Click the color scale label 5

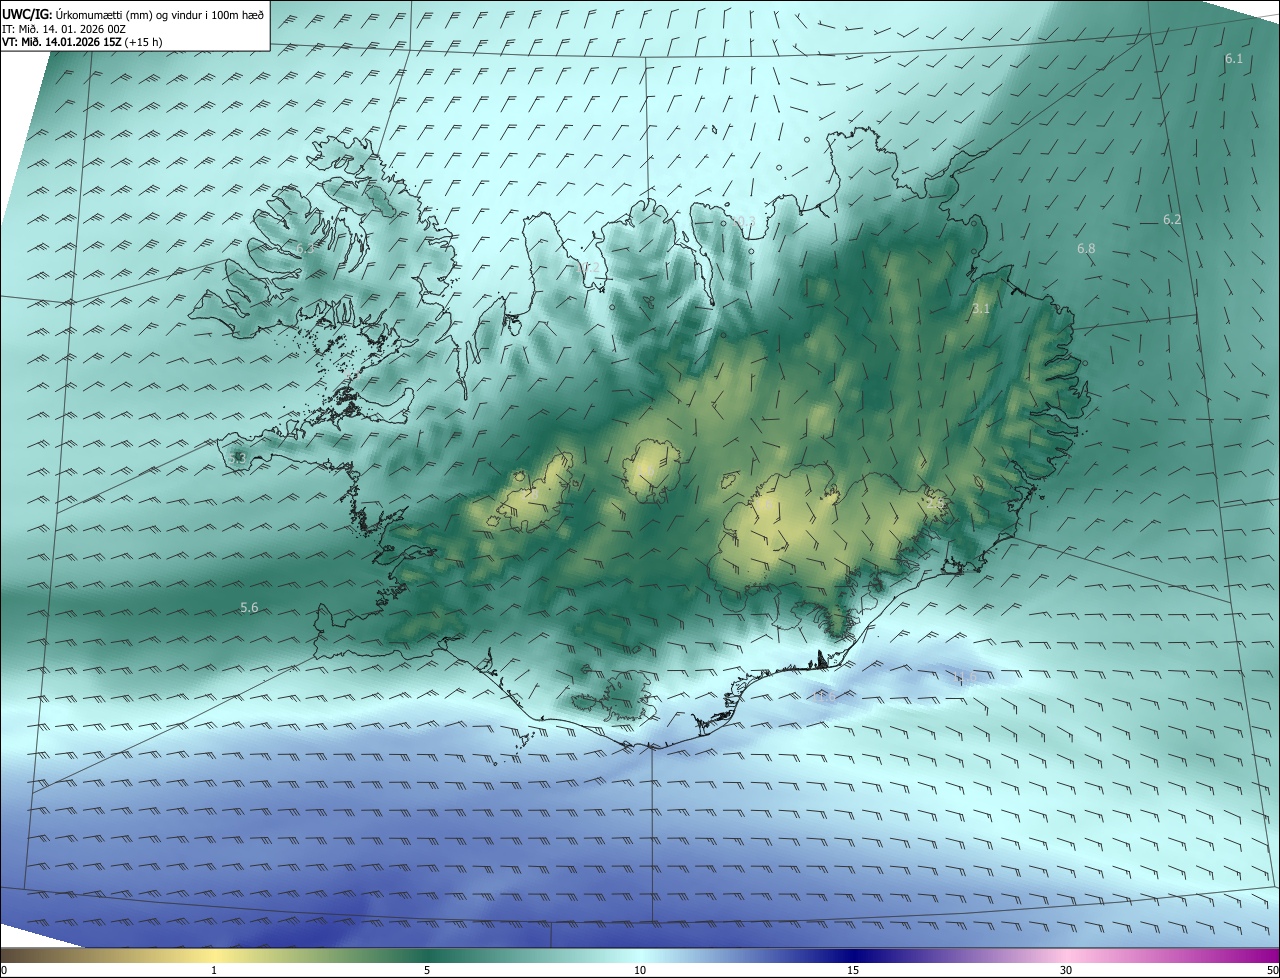[427, 970]
